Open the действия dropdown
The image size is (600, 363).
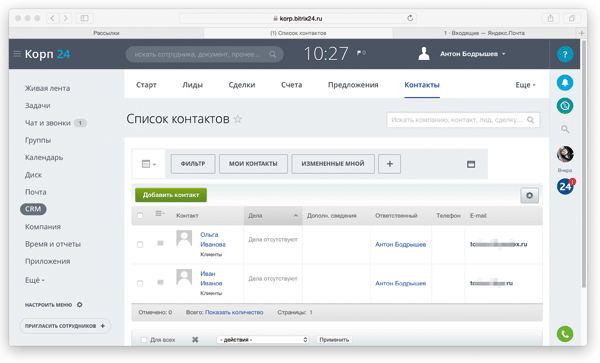(262, 340)
